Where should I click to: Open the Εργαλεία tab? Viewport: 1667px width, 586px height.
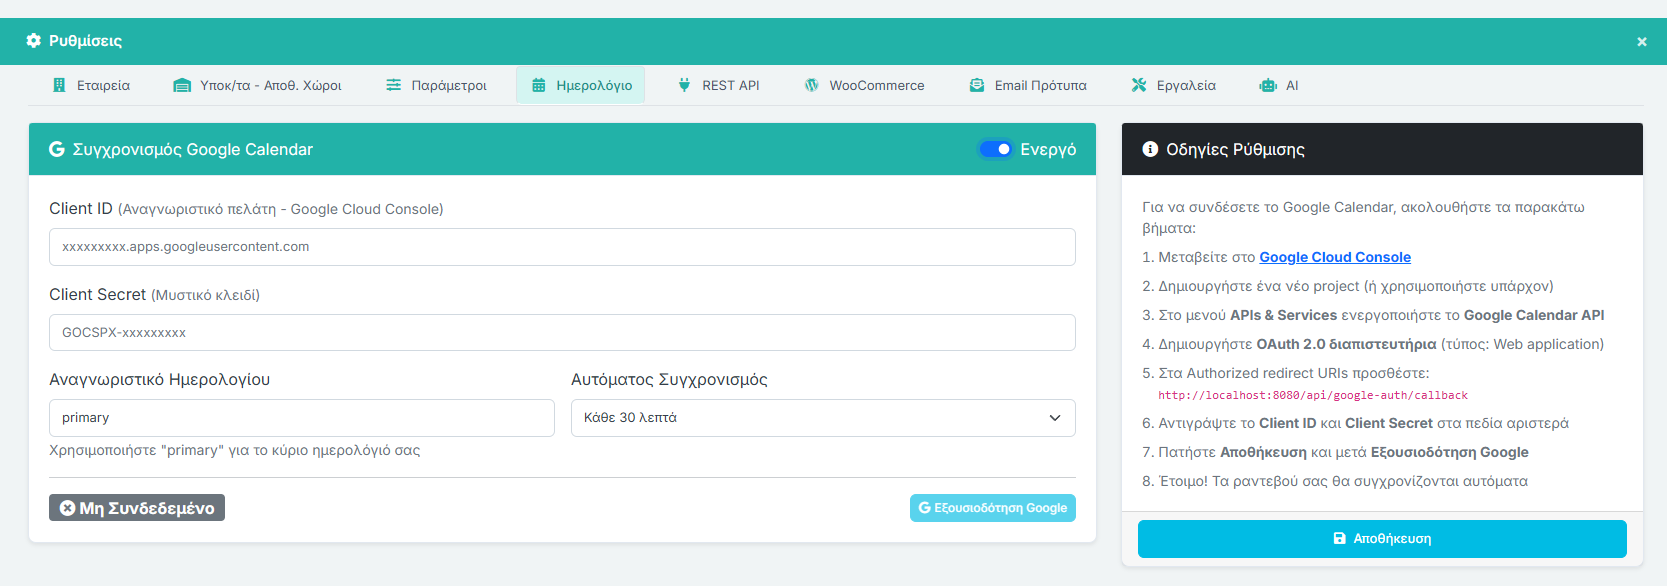(1174, 85)
